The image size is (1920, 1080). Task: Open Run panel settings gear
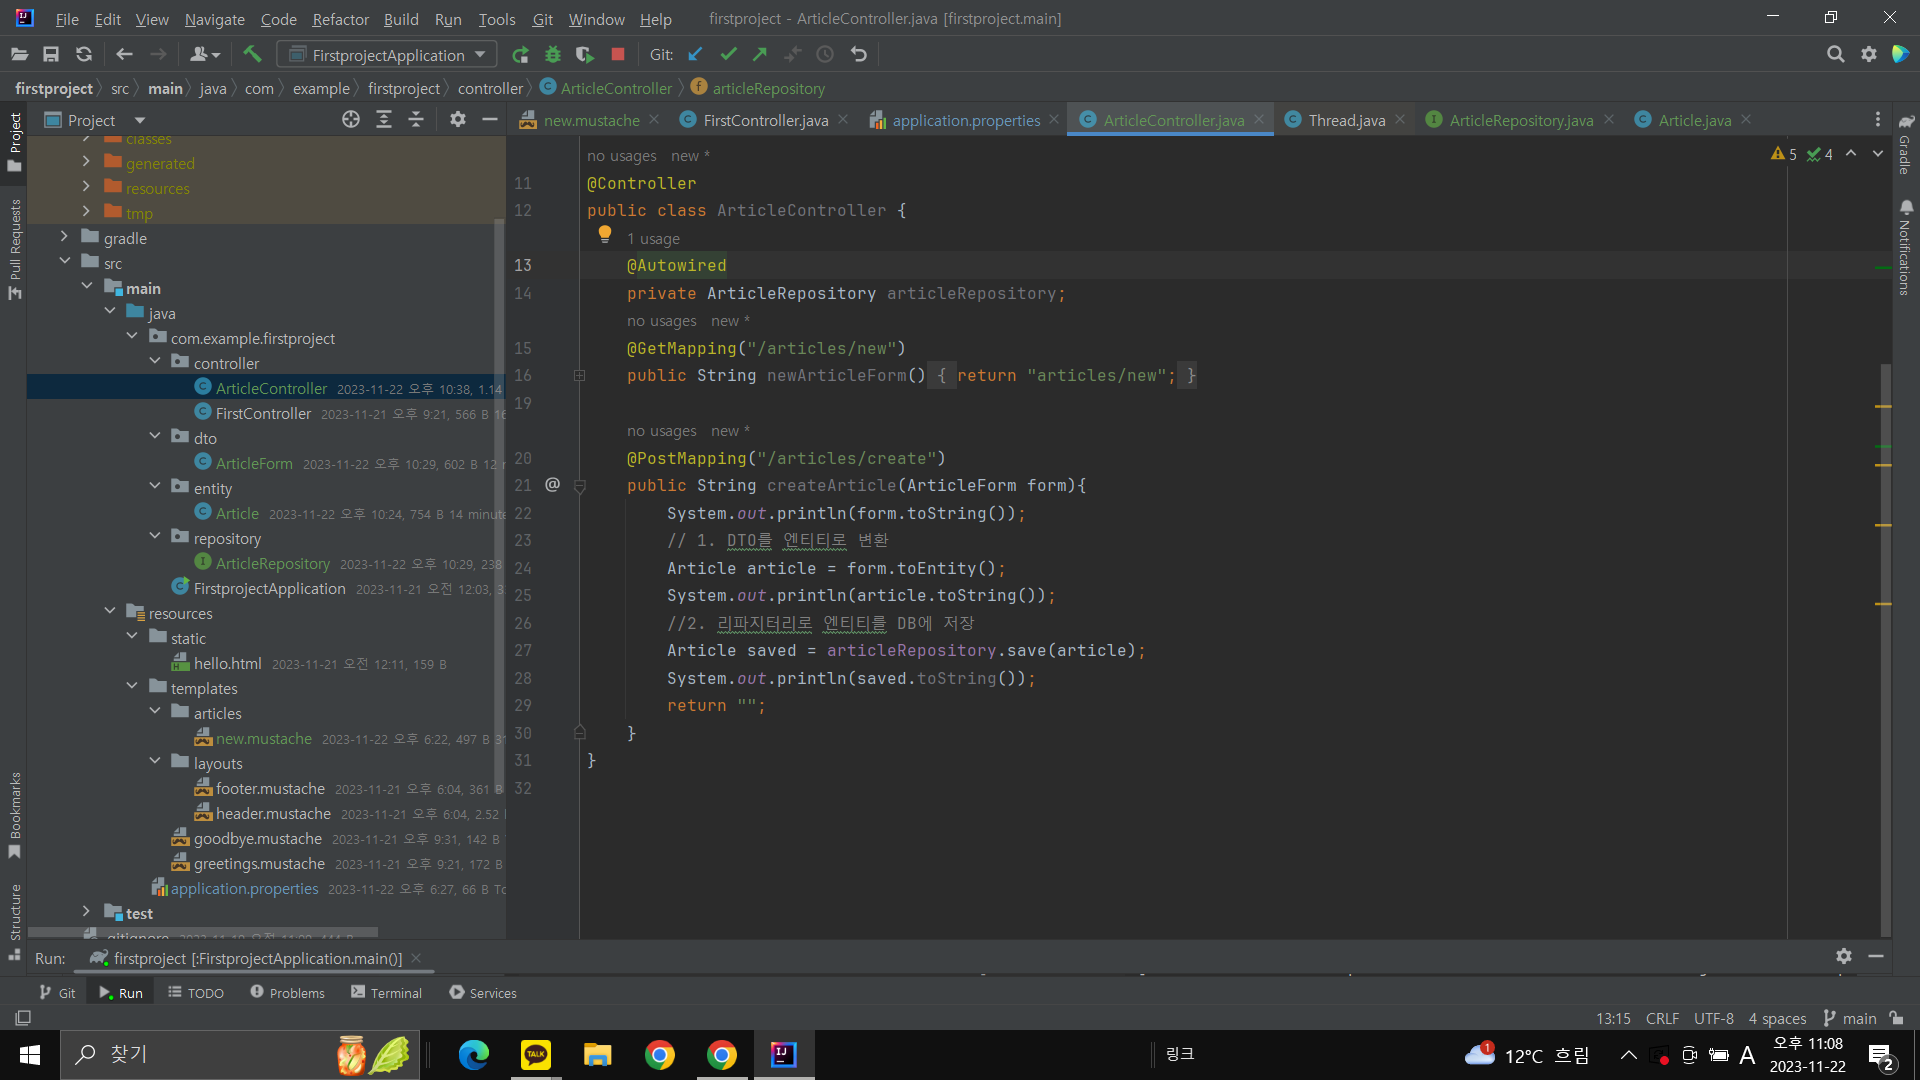(x=1844, y=956)
